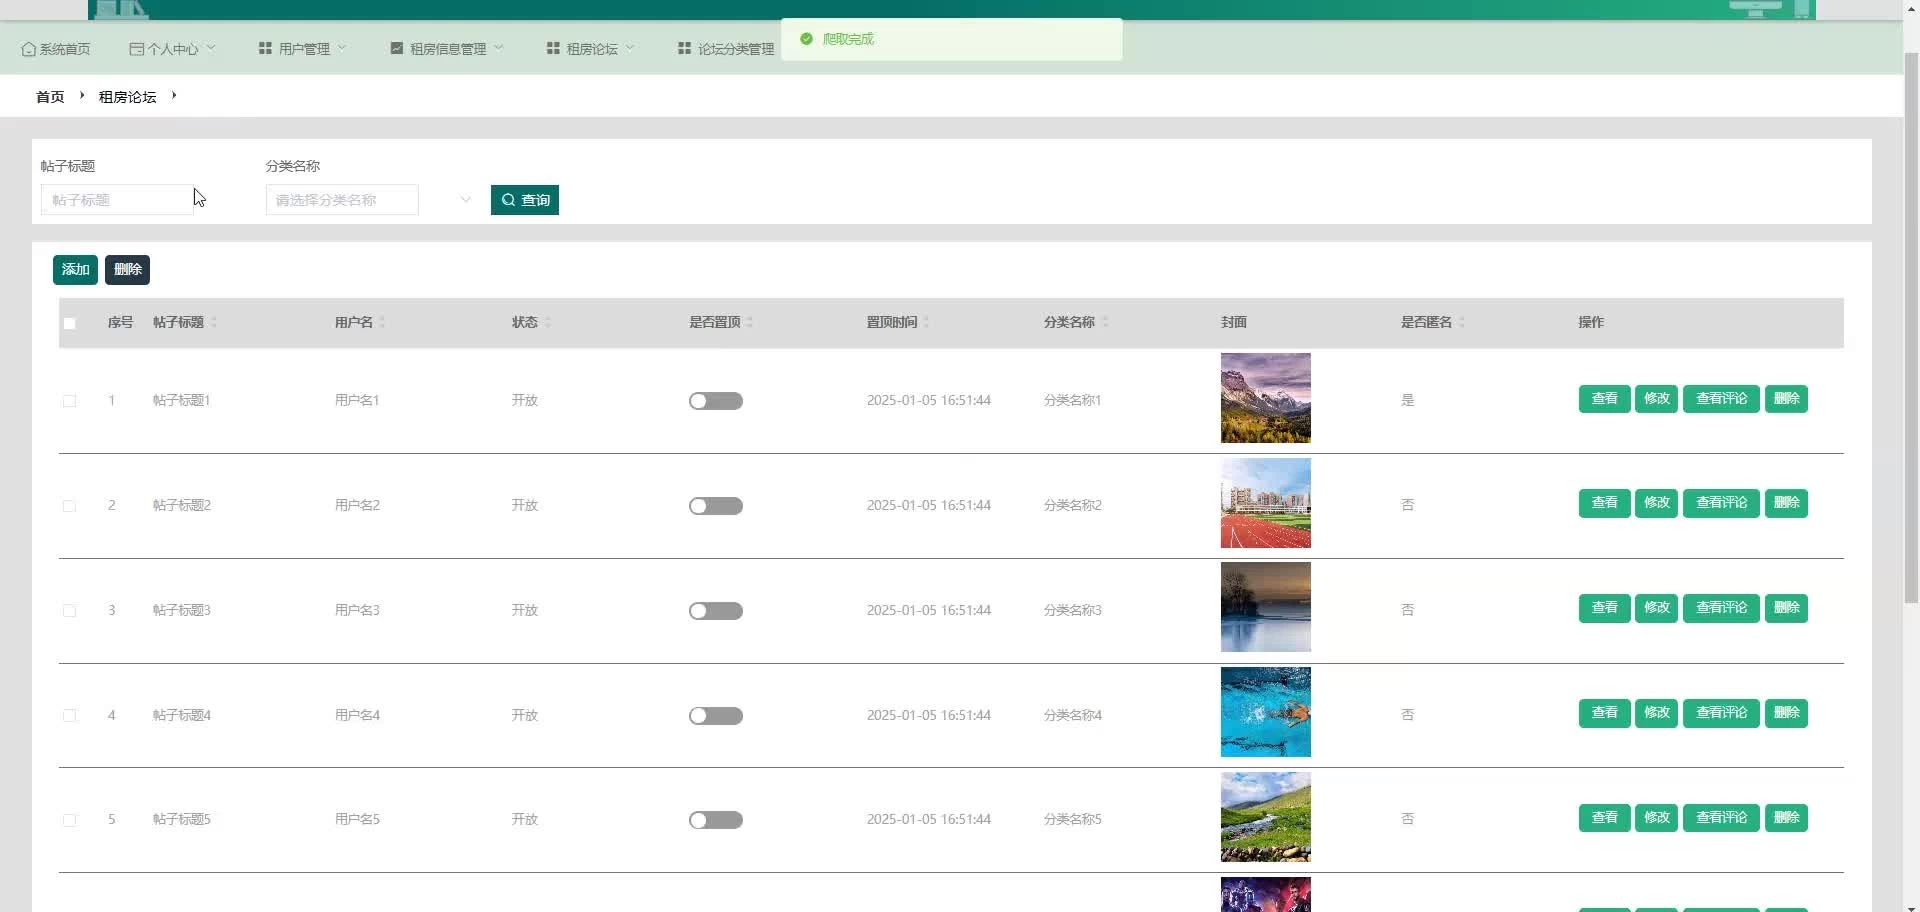Expand the 个人中心 menu chevron
1920x912 pixels.
[211, 48]
